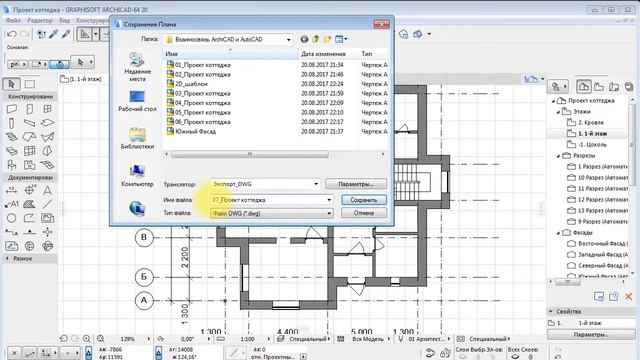Select the Dimension tool in toolbox
This screenshot has width=640, height=360.
point(11,190)
